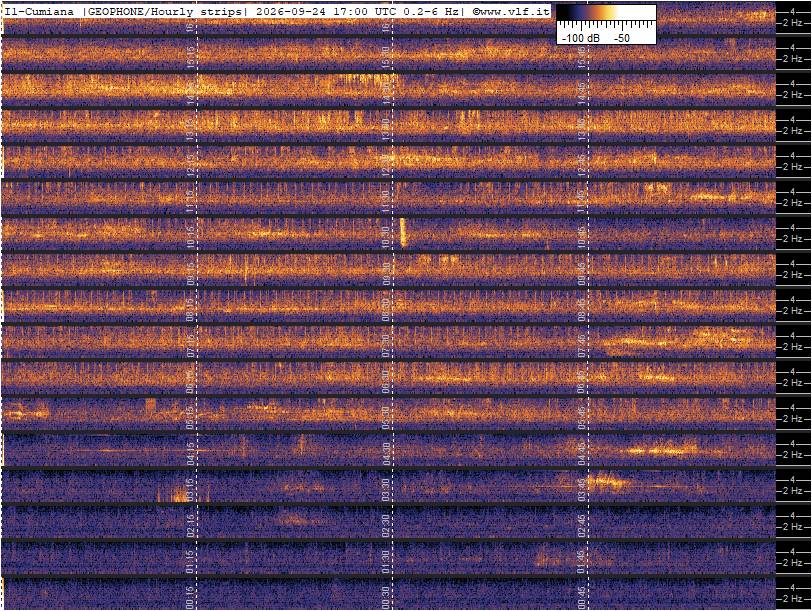This screenshot has width=812, height=611.
Task: Click the 01:30 time marker
Action: [x=386, y=562]
